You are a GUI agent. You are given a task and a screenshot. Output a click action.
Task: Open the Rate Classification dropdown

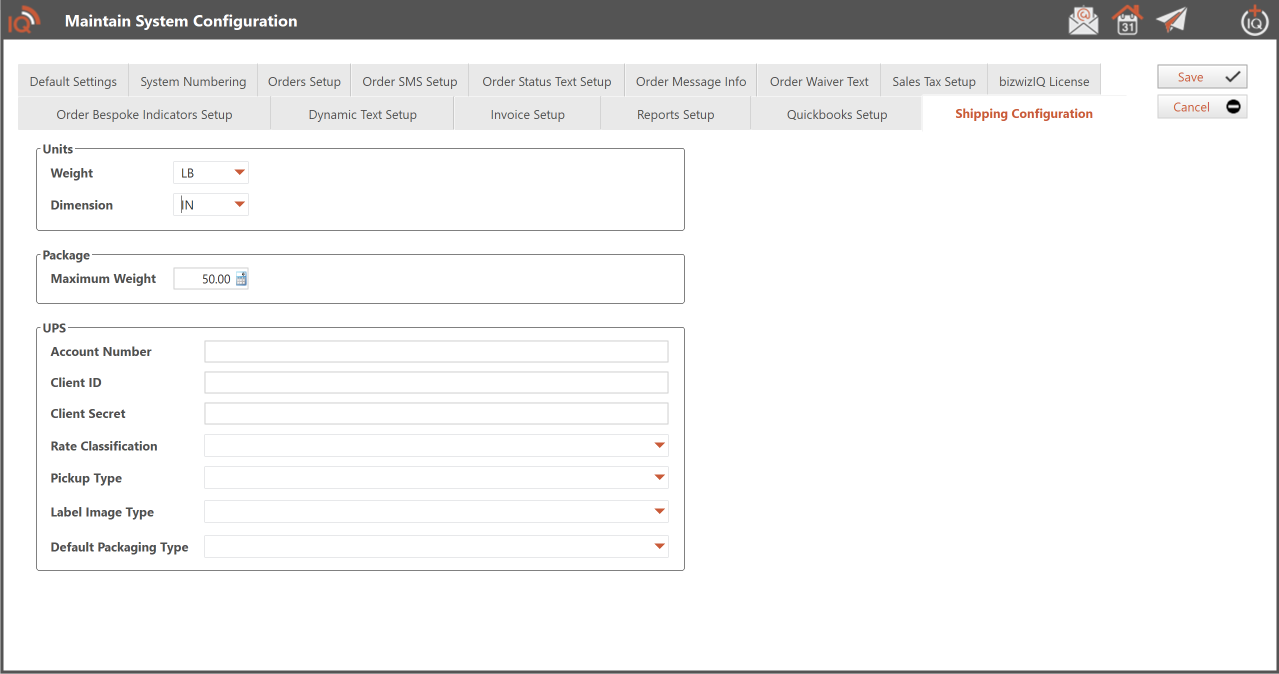659,446
